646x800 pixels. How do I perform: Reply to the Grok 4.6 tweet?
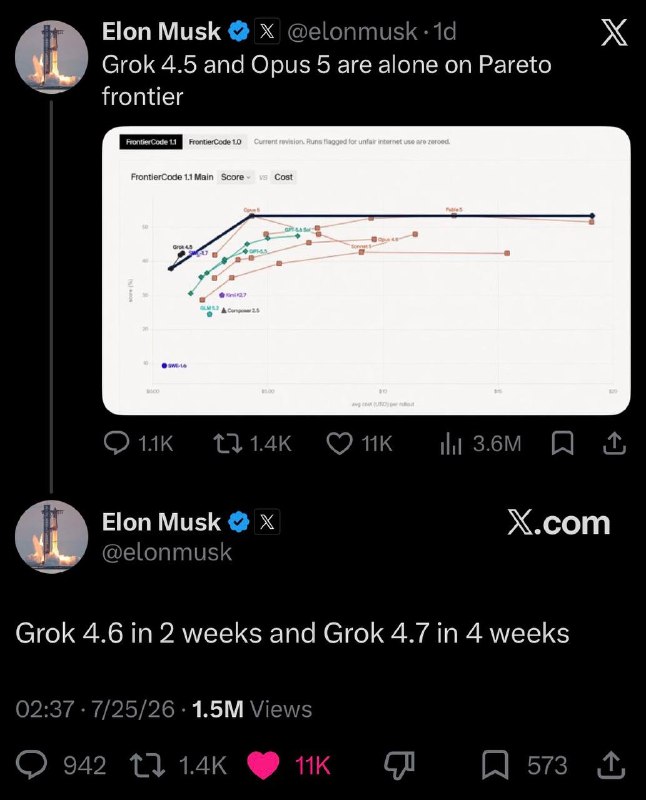click(x=61, y=765)
